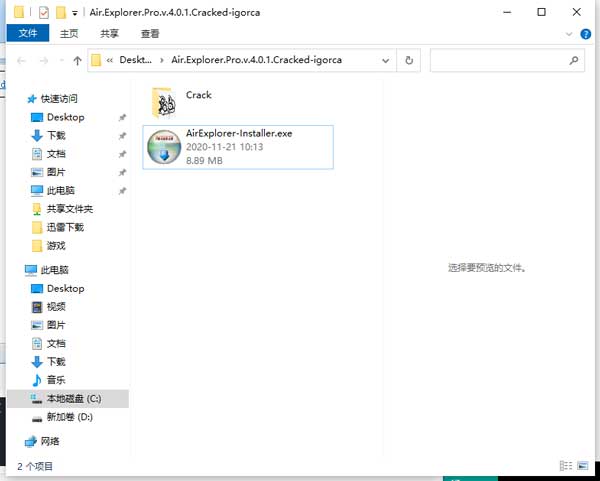Image resolution: width=600 pixels, height=481 pixels.
Task: Click New Folder icon in title bar toolbar
Action: coord(60,13)
